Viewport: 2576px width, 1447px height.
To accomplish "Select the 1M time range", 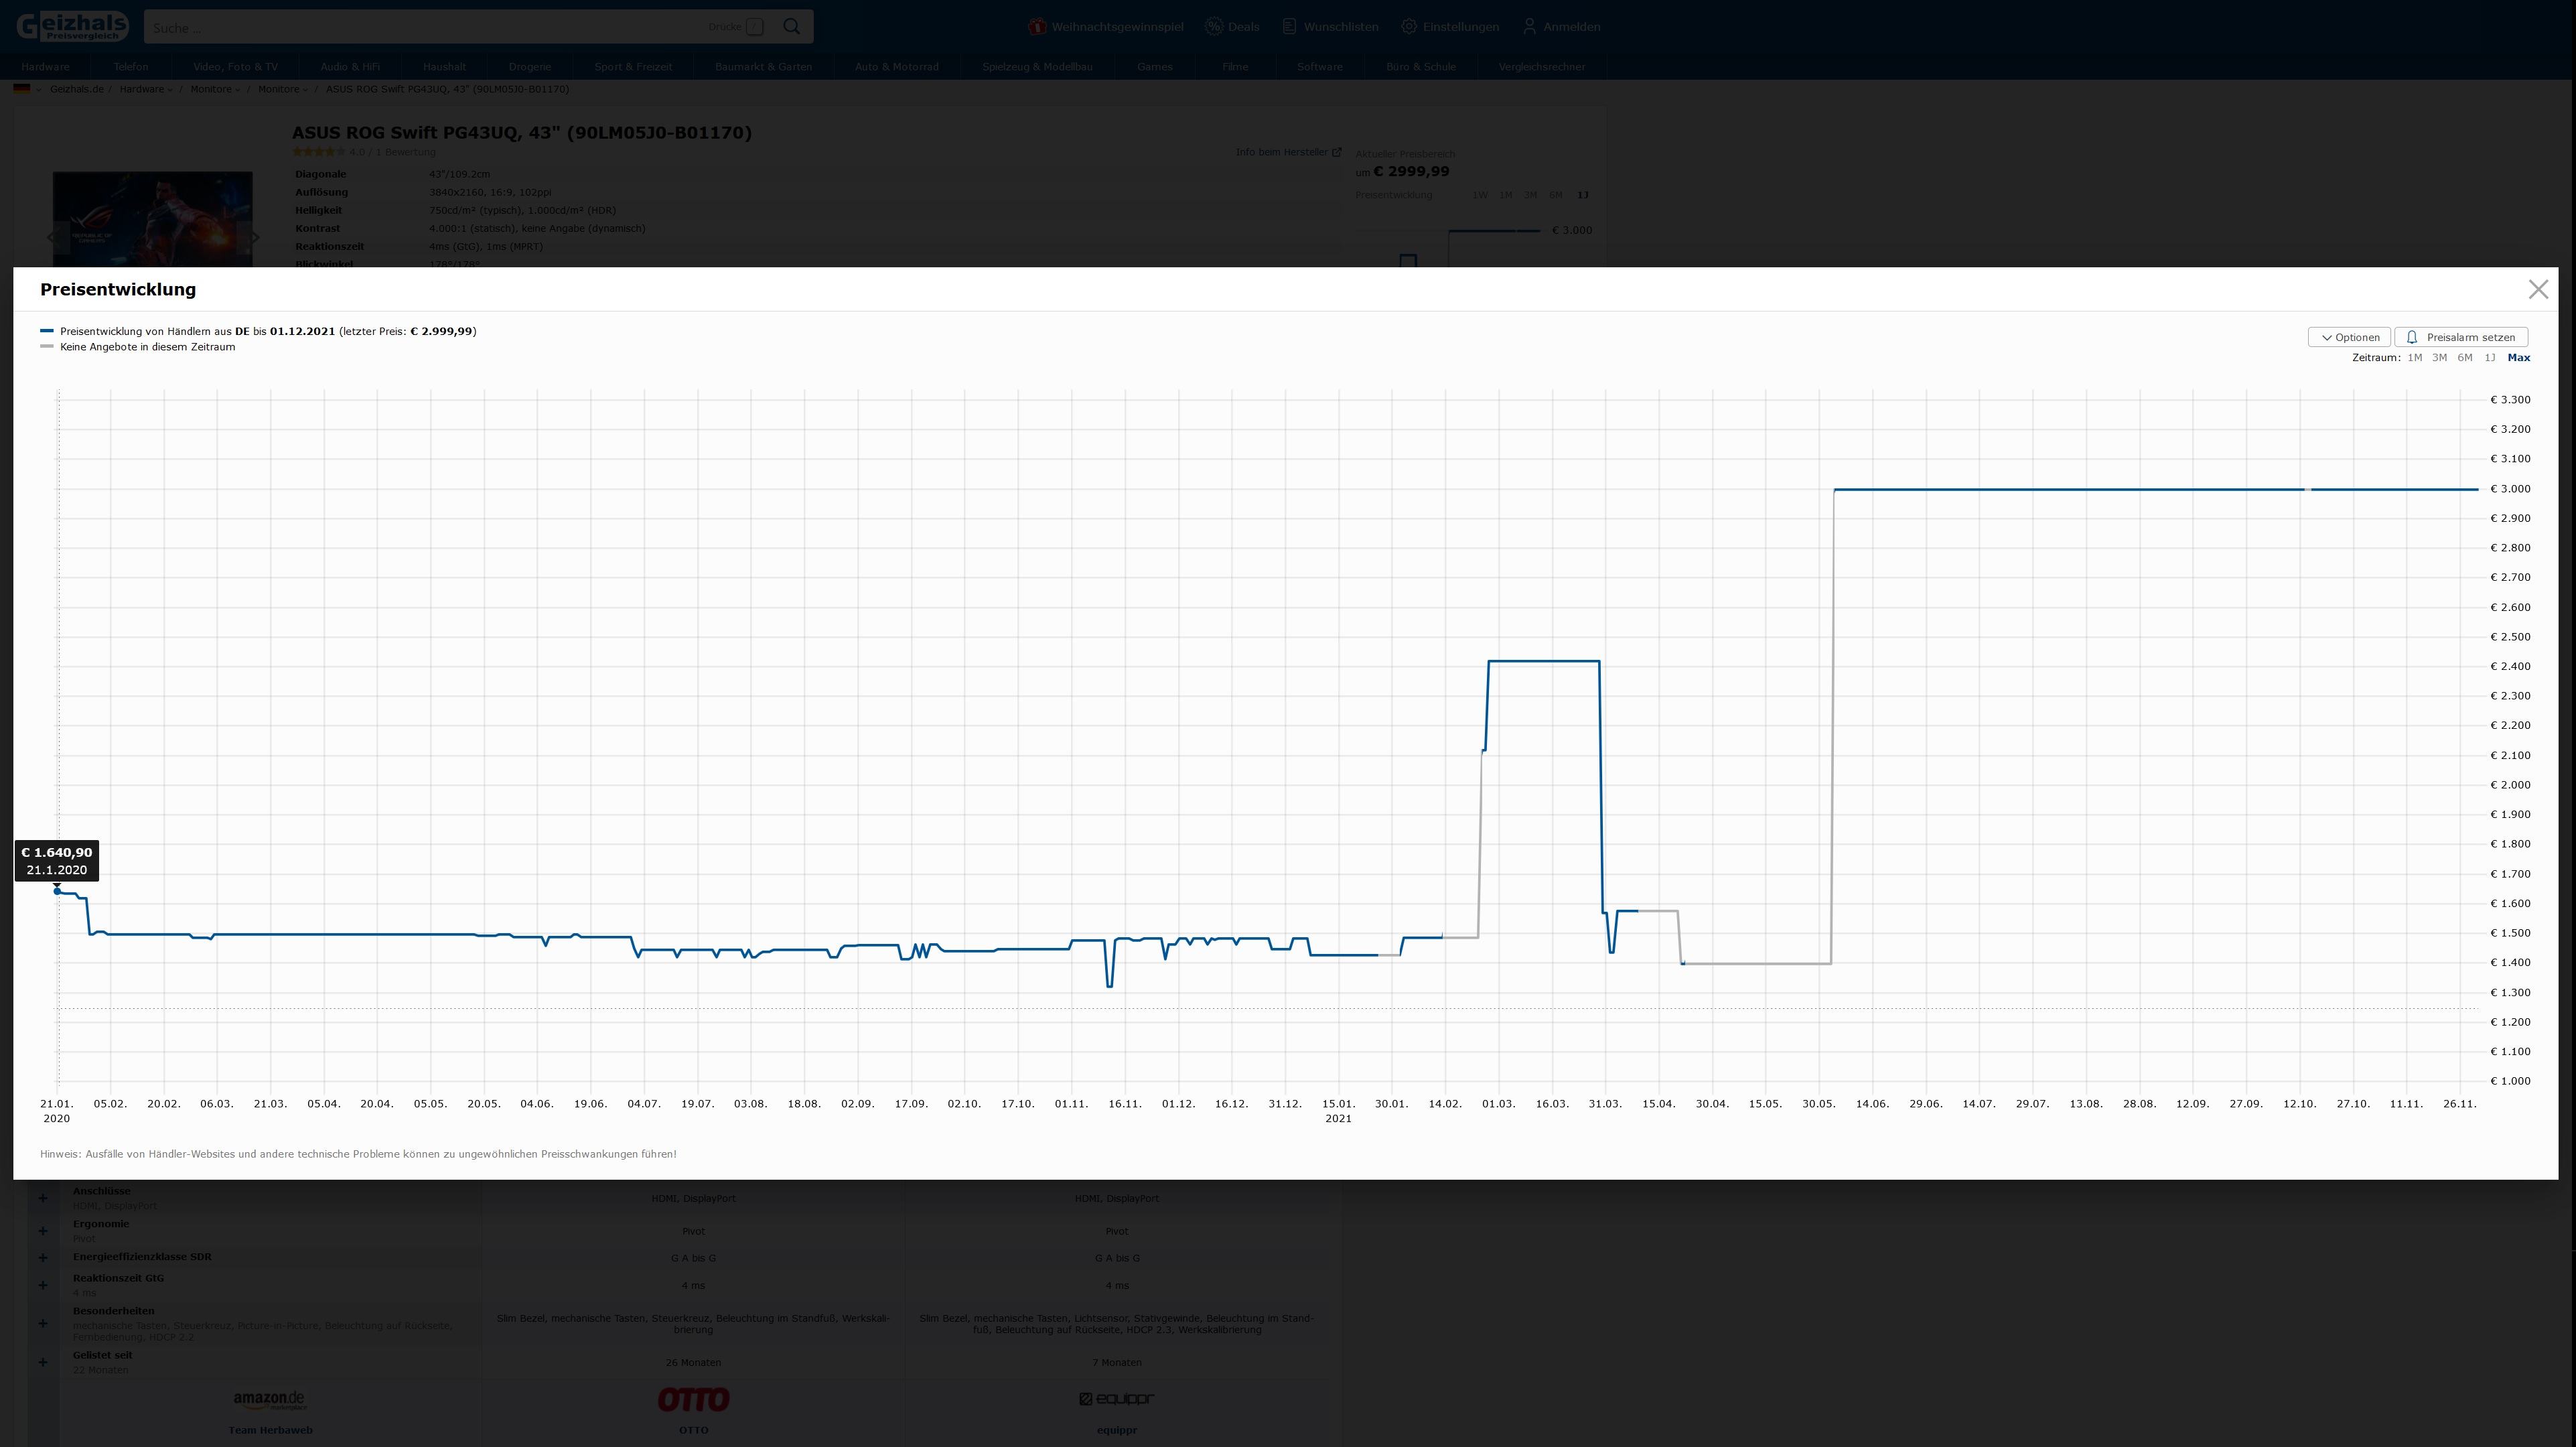I will tap(2414, 358).
